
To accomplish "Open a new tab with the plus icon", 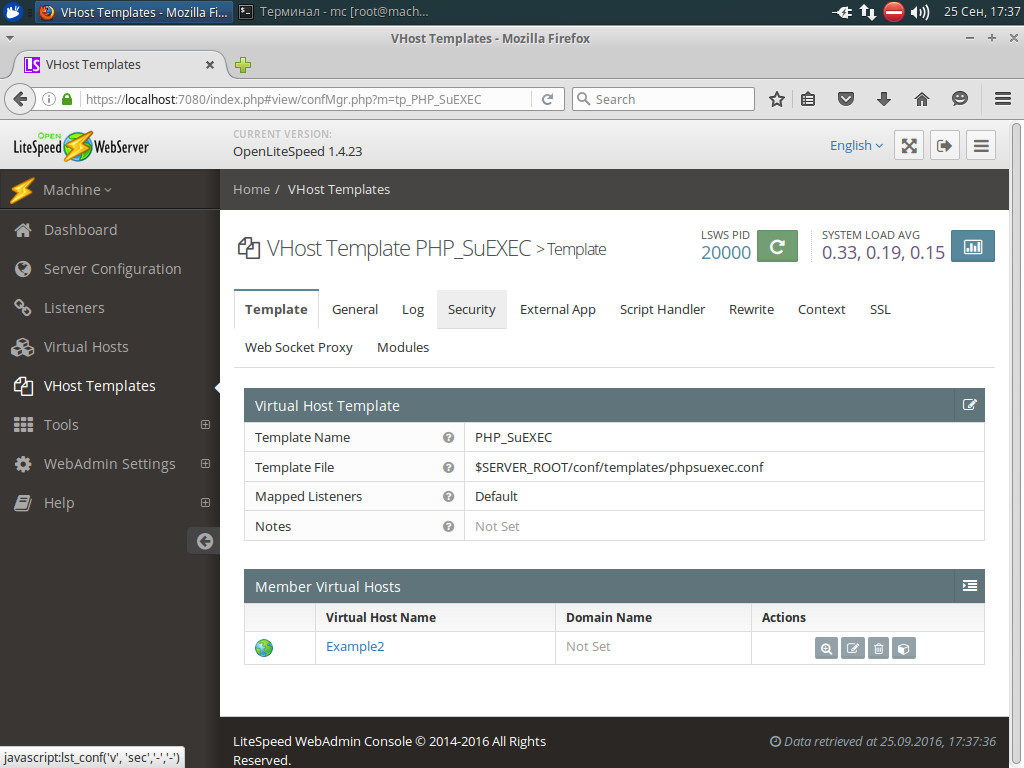I will click(243, 65).
